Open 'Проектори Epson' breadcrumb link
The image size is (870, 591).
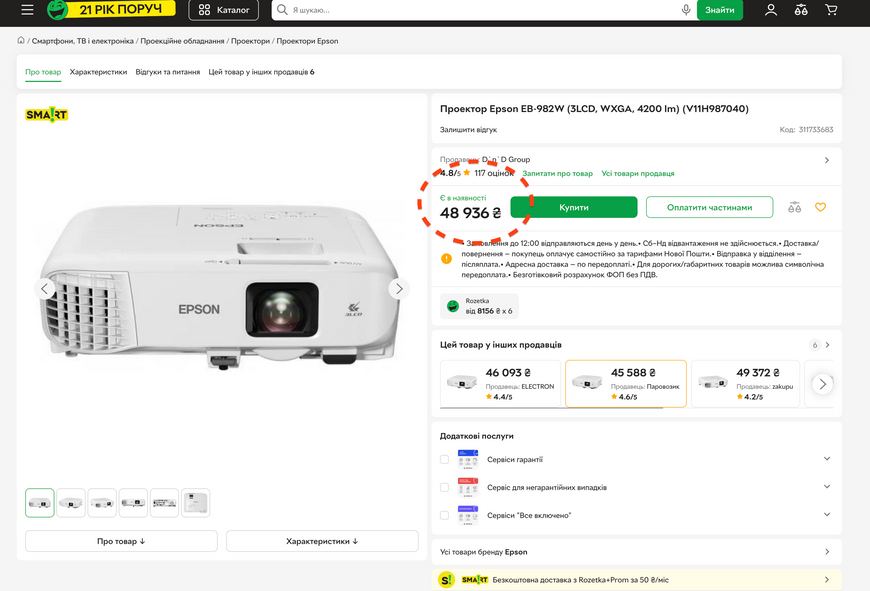[307, 41]
